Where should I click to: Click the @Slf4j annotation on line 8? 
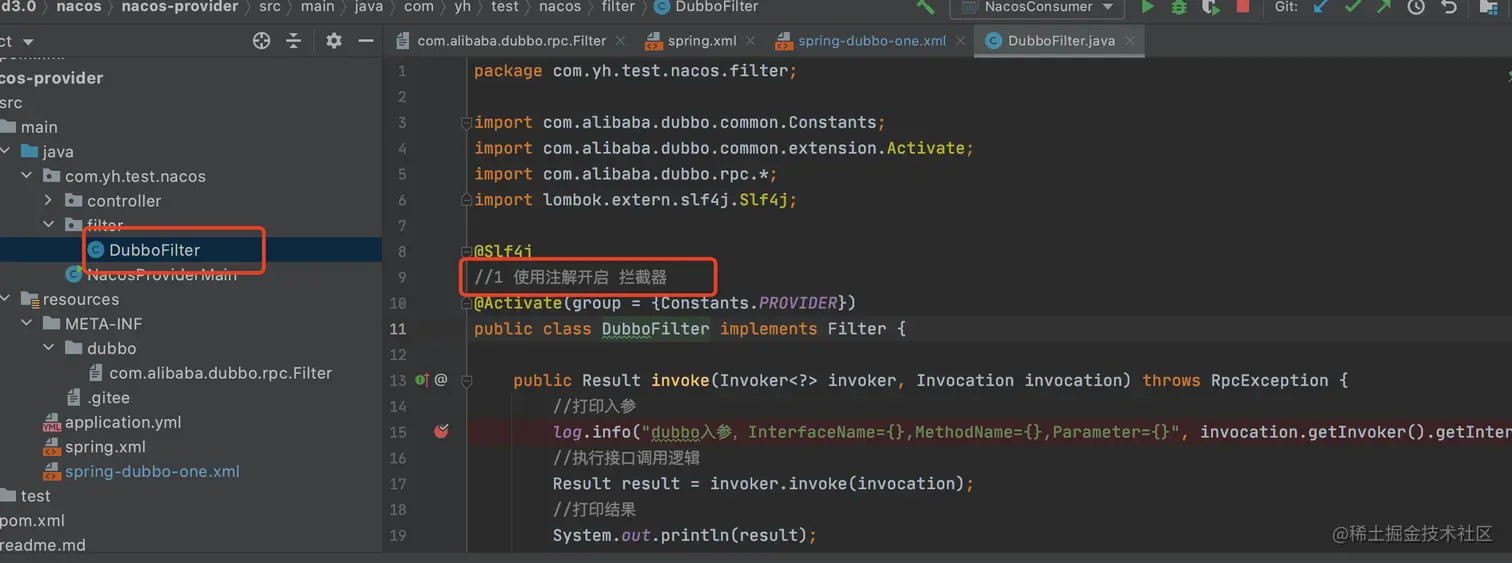click(x=504, y=251)
